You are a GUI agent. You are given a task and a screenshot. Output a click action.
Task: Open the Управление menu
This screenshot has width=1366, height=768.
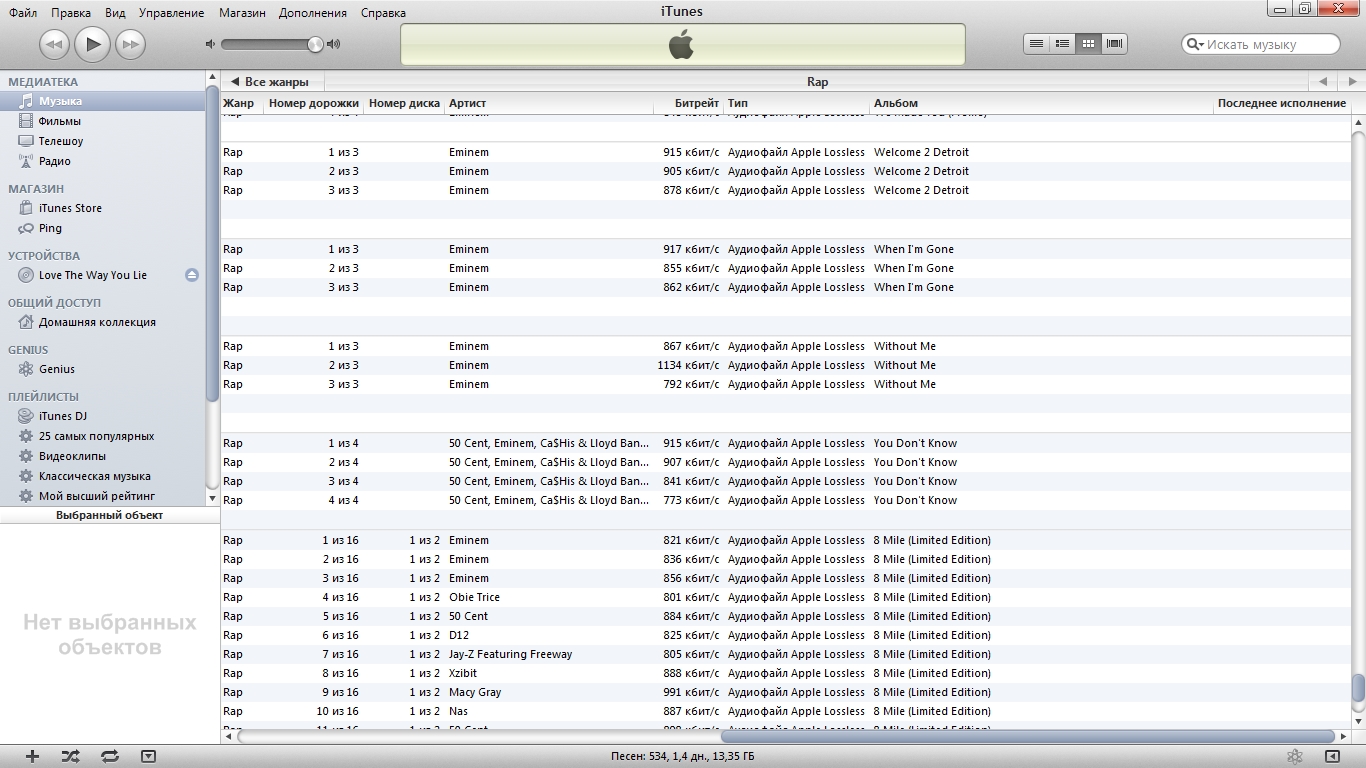pyautogui.click(x=171, y=13)
